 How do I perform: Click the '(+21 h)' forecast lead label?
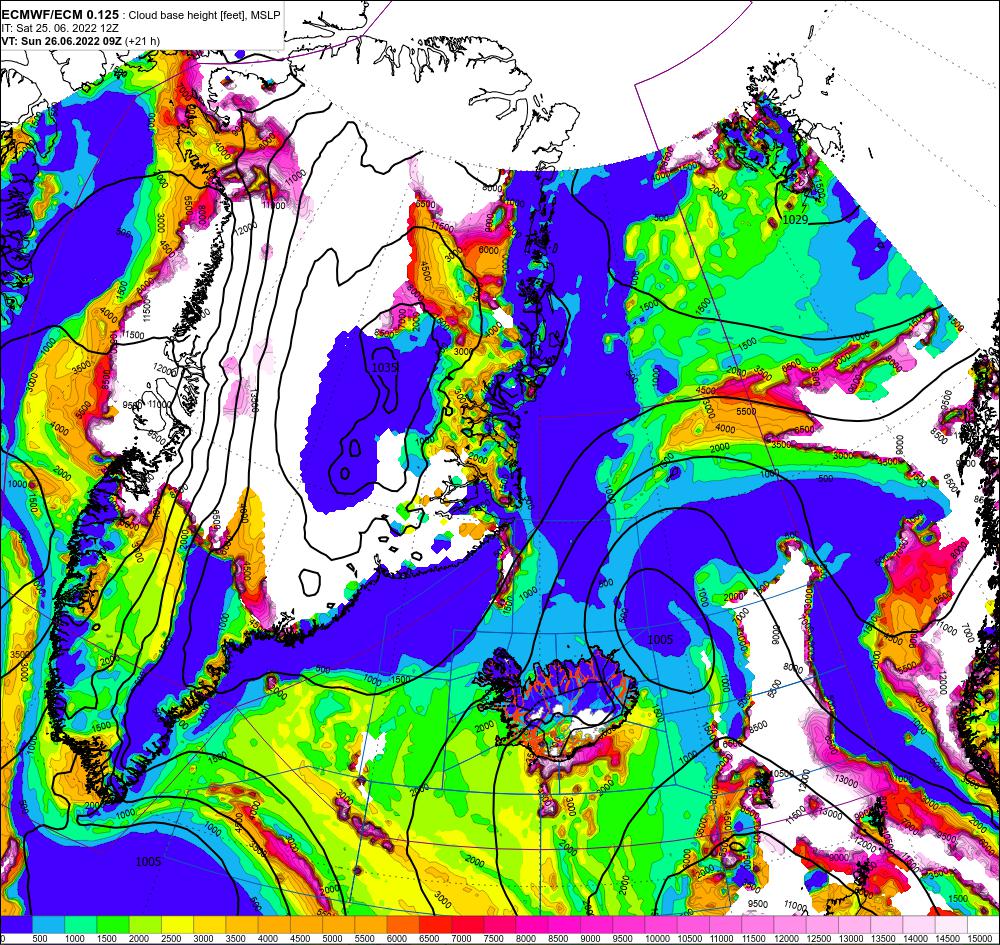click(142, 41)
